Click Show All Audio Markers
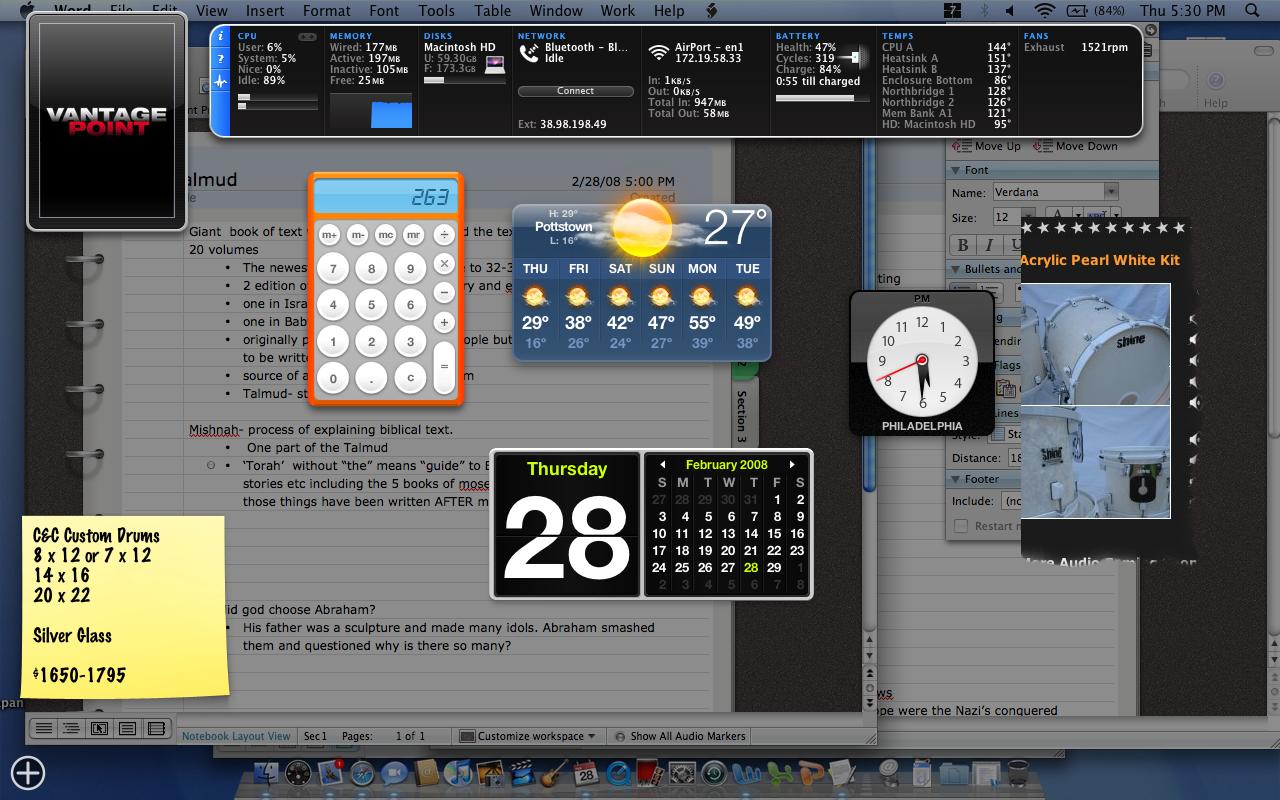 (x=680, y=736)
